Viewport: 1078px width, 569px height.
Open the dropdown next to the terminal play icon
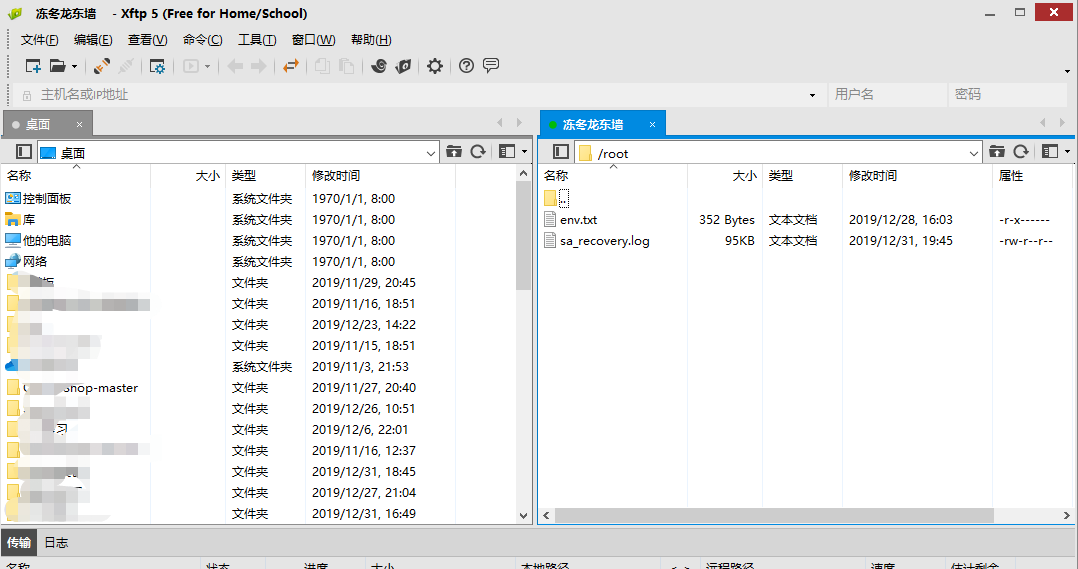point(207,67)
